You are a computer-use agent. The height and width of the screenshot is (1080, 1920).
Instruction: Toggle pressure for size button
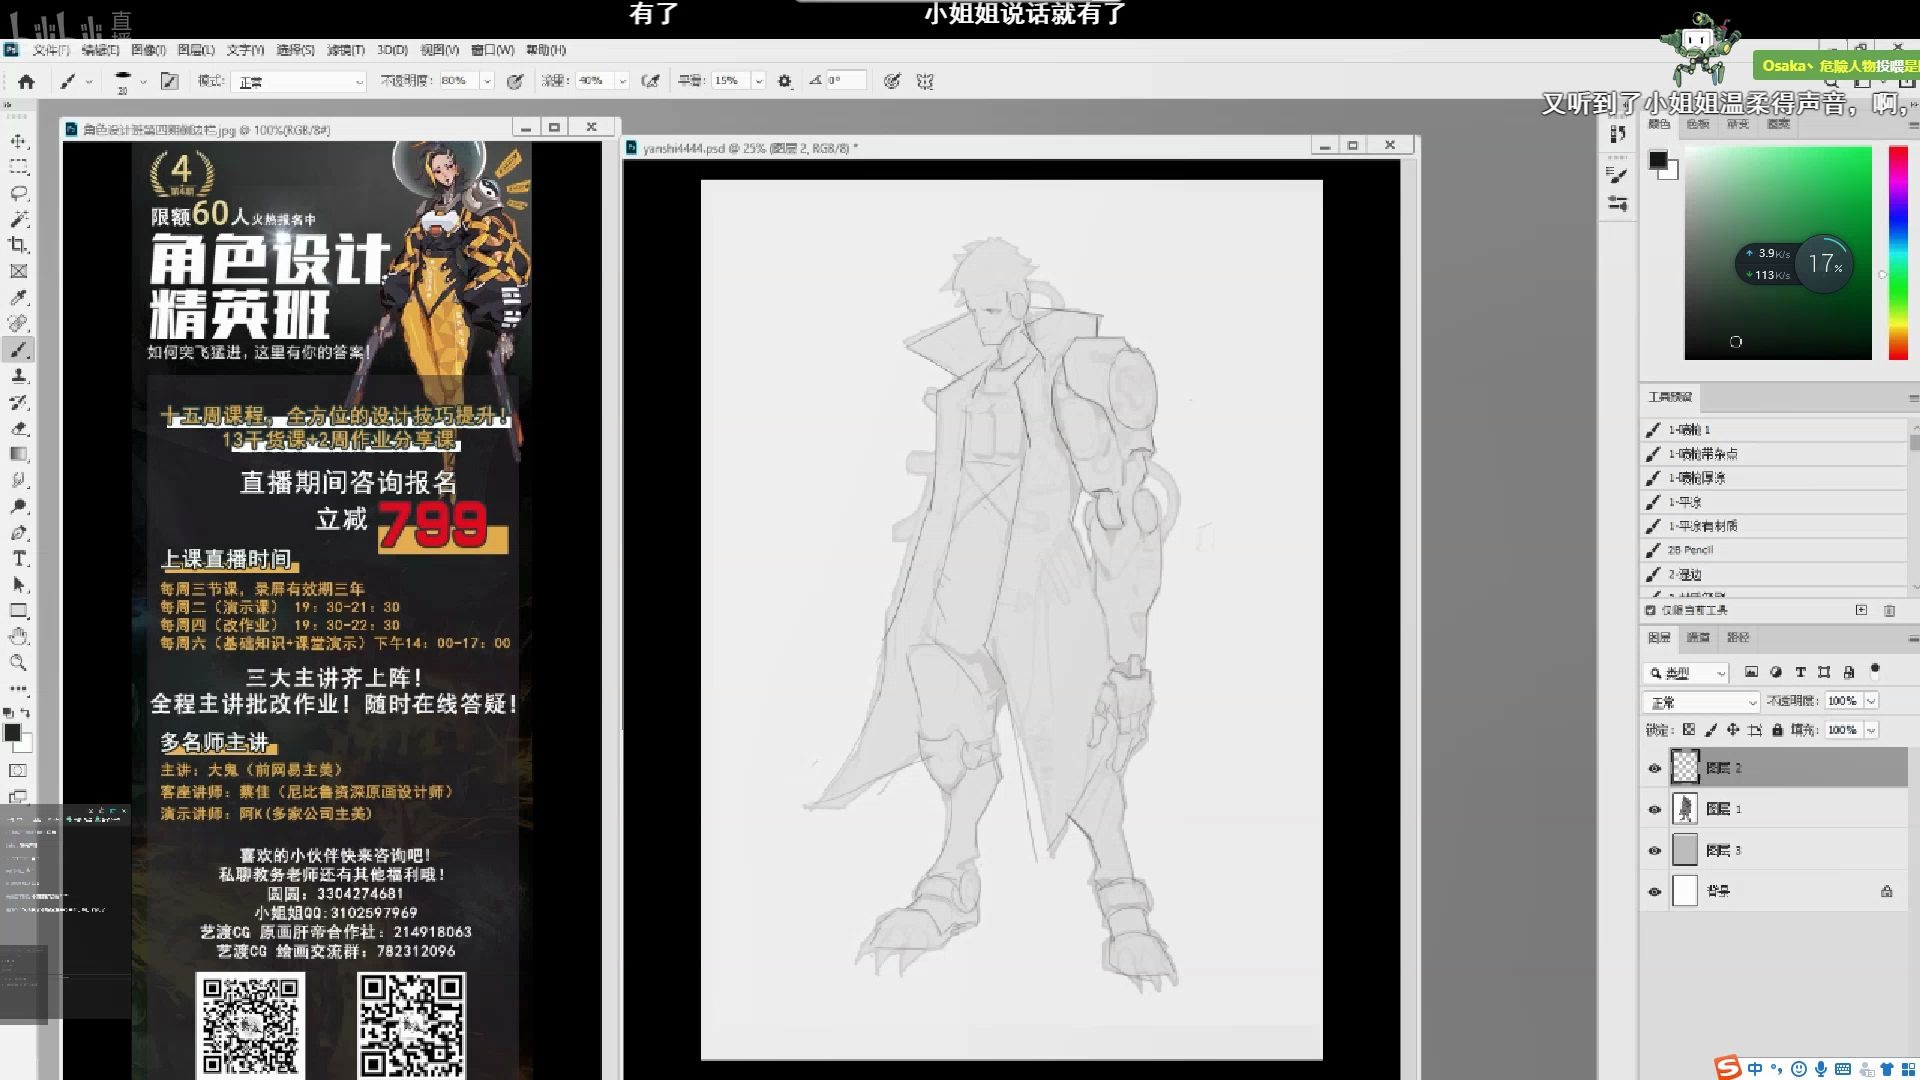coord(892,81)
